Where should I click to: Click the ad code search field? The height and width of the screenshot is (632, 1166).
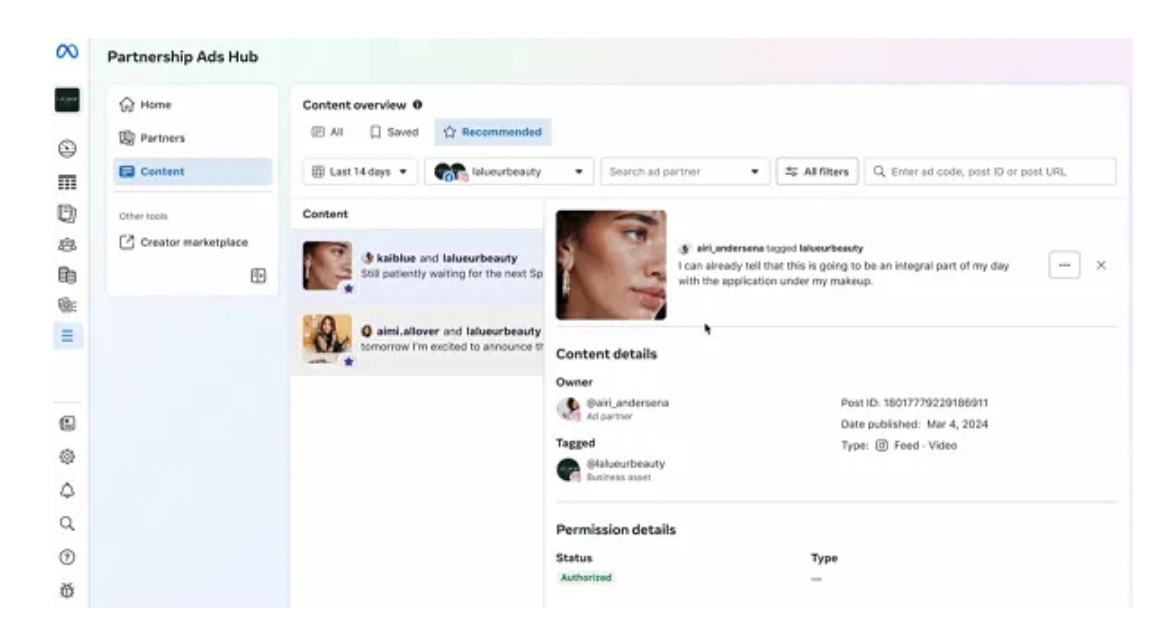[x=990, y=172]
